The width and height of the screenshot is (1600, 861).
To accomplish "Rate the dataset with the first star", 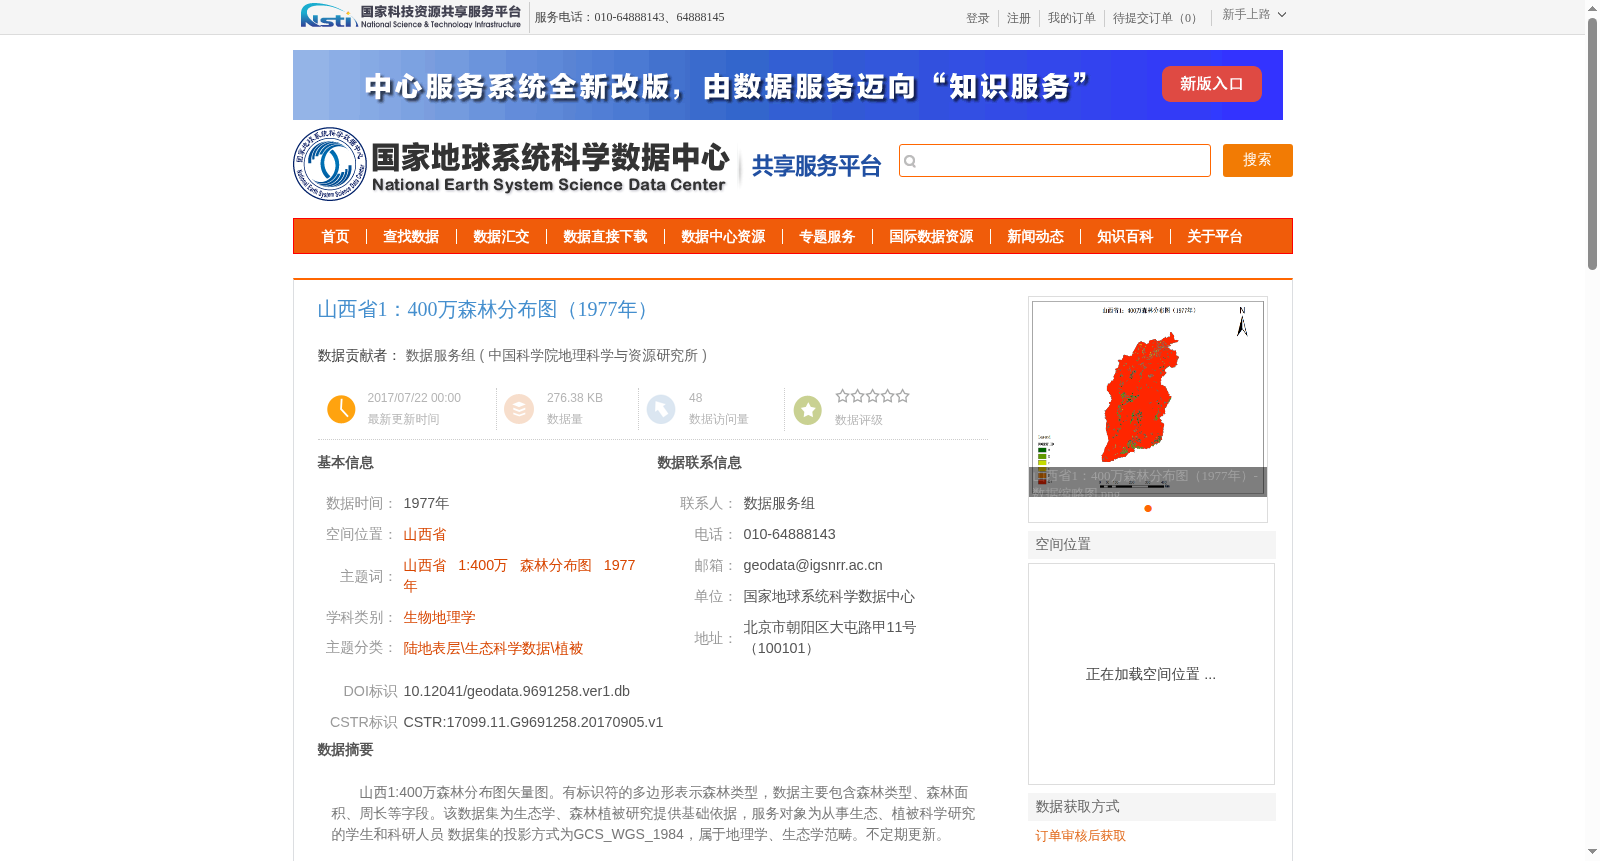I will click(x=843, y=396).
